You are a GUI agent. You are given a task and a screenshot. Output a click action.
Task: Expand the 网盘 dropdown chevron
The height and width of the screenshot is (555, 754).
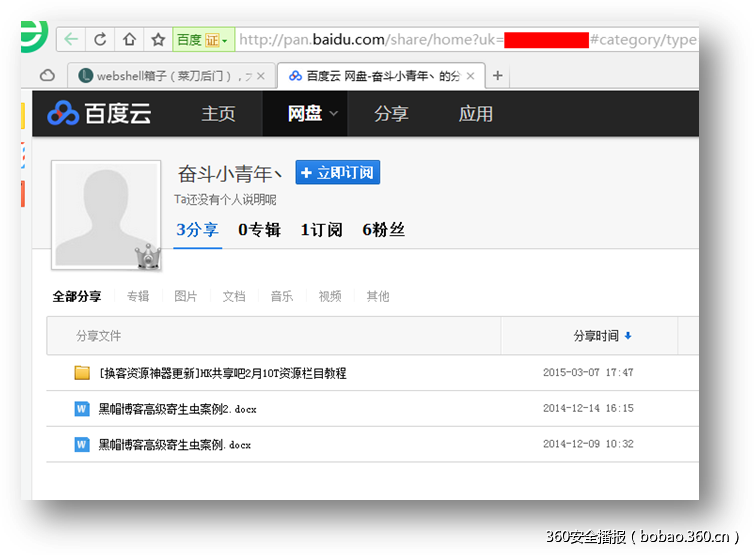tap(333, 114)
